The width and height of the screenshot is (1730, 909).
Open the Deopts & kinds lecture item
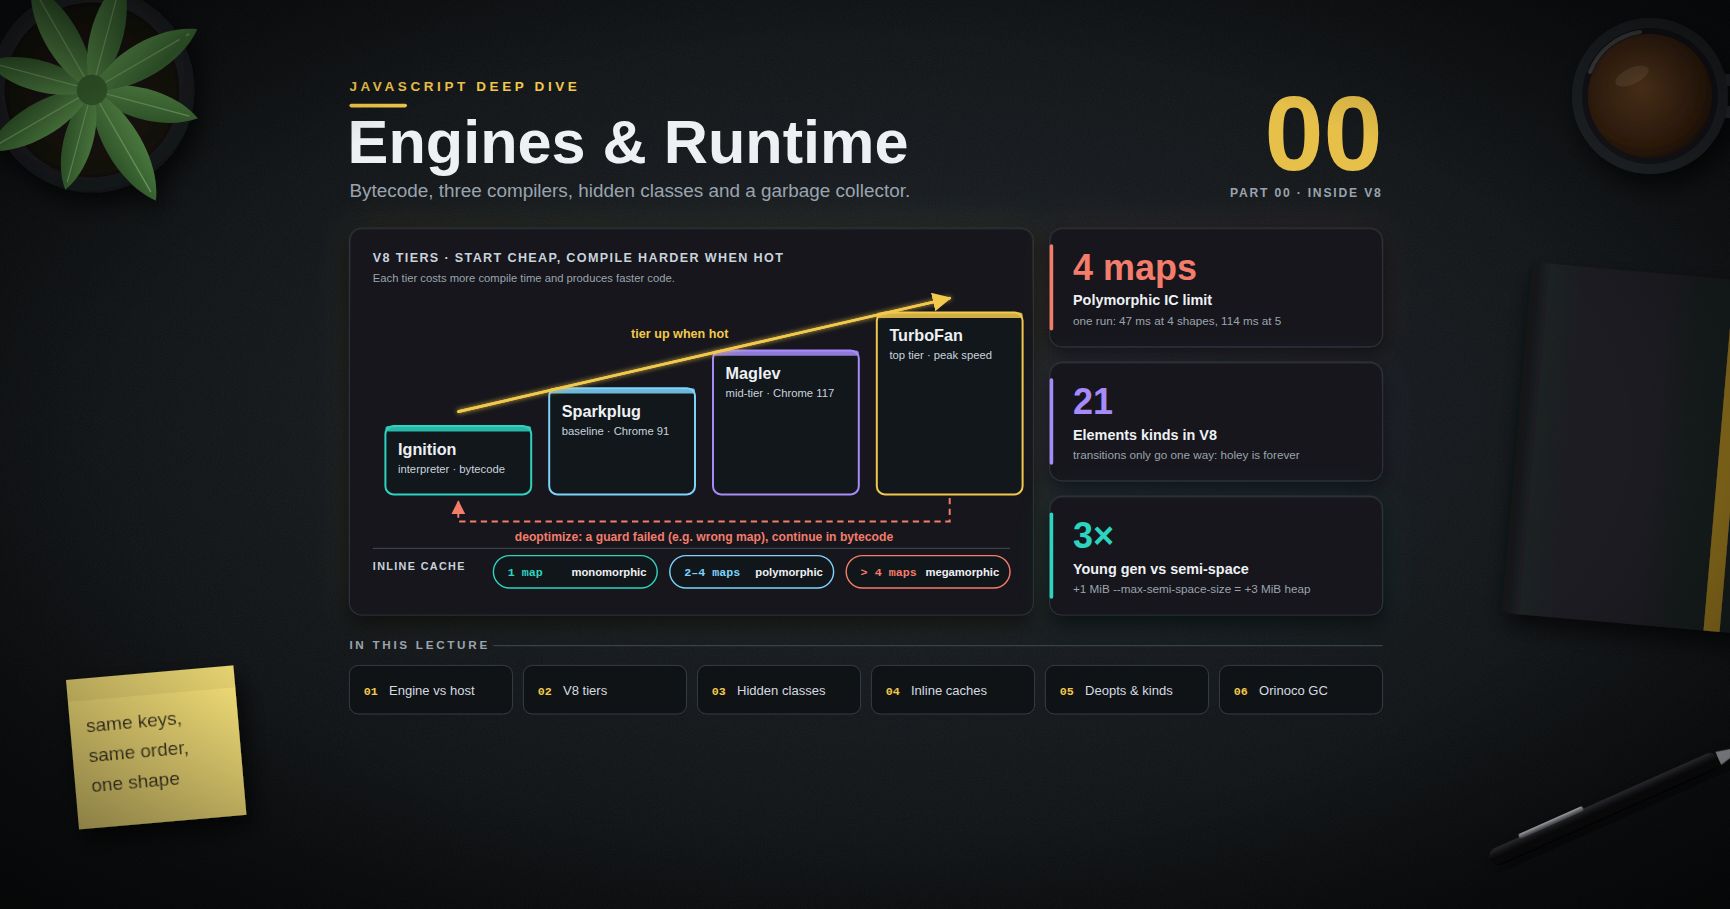pos(1126,690)
